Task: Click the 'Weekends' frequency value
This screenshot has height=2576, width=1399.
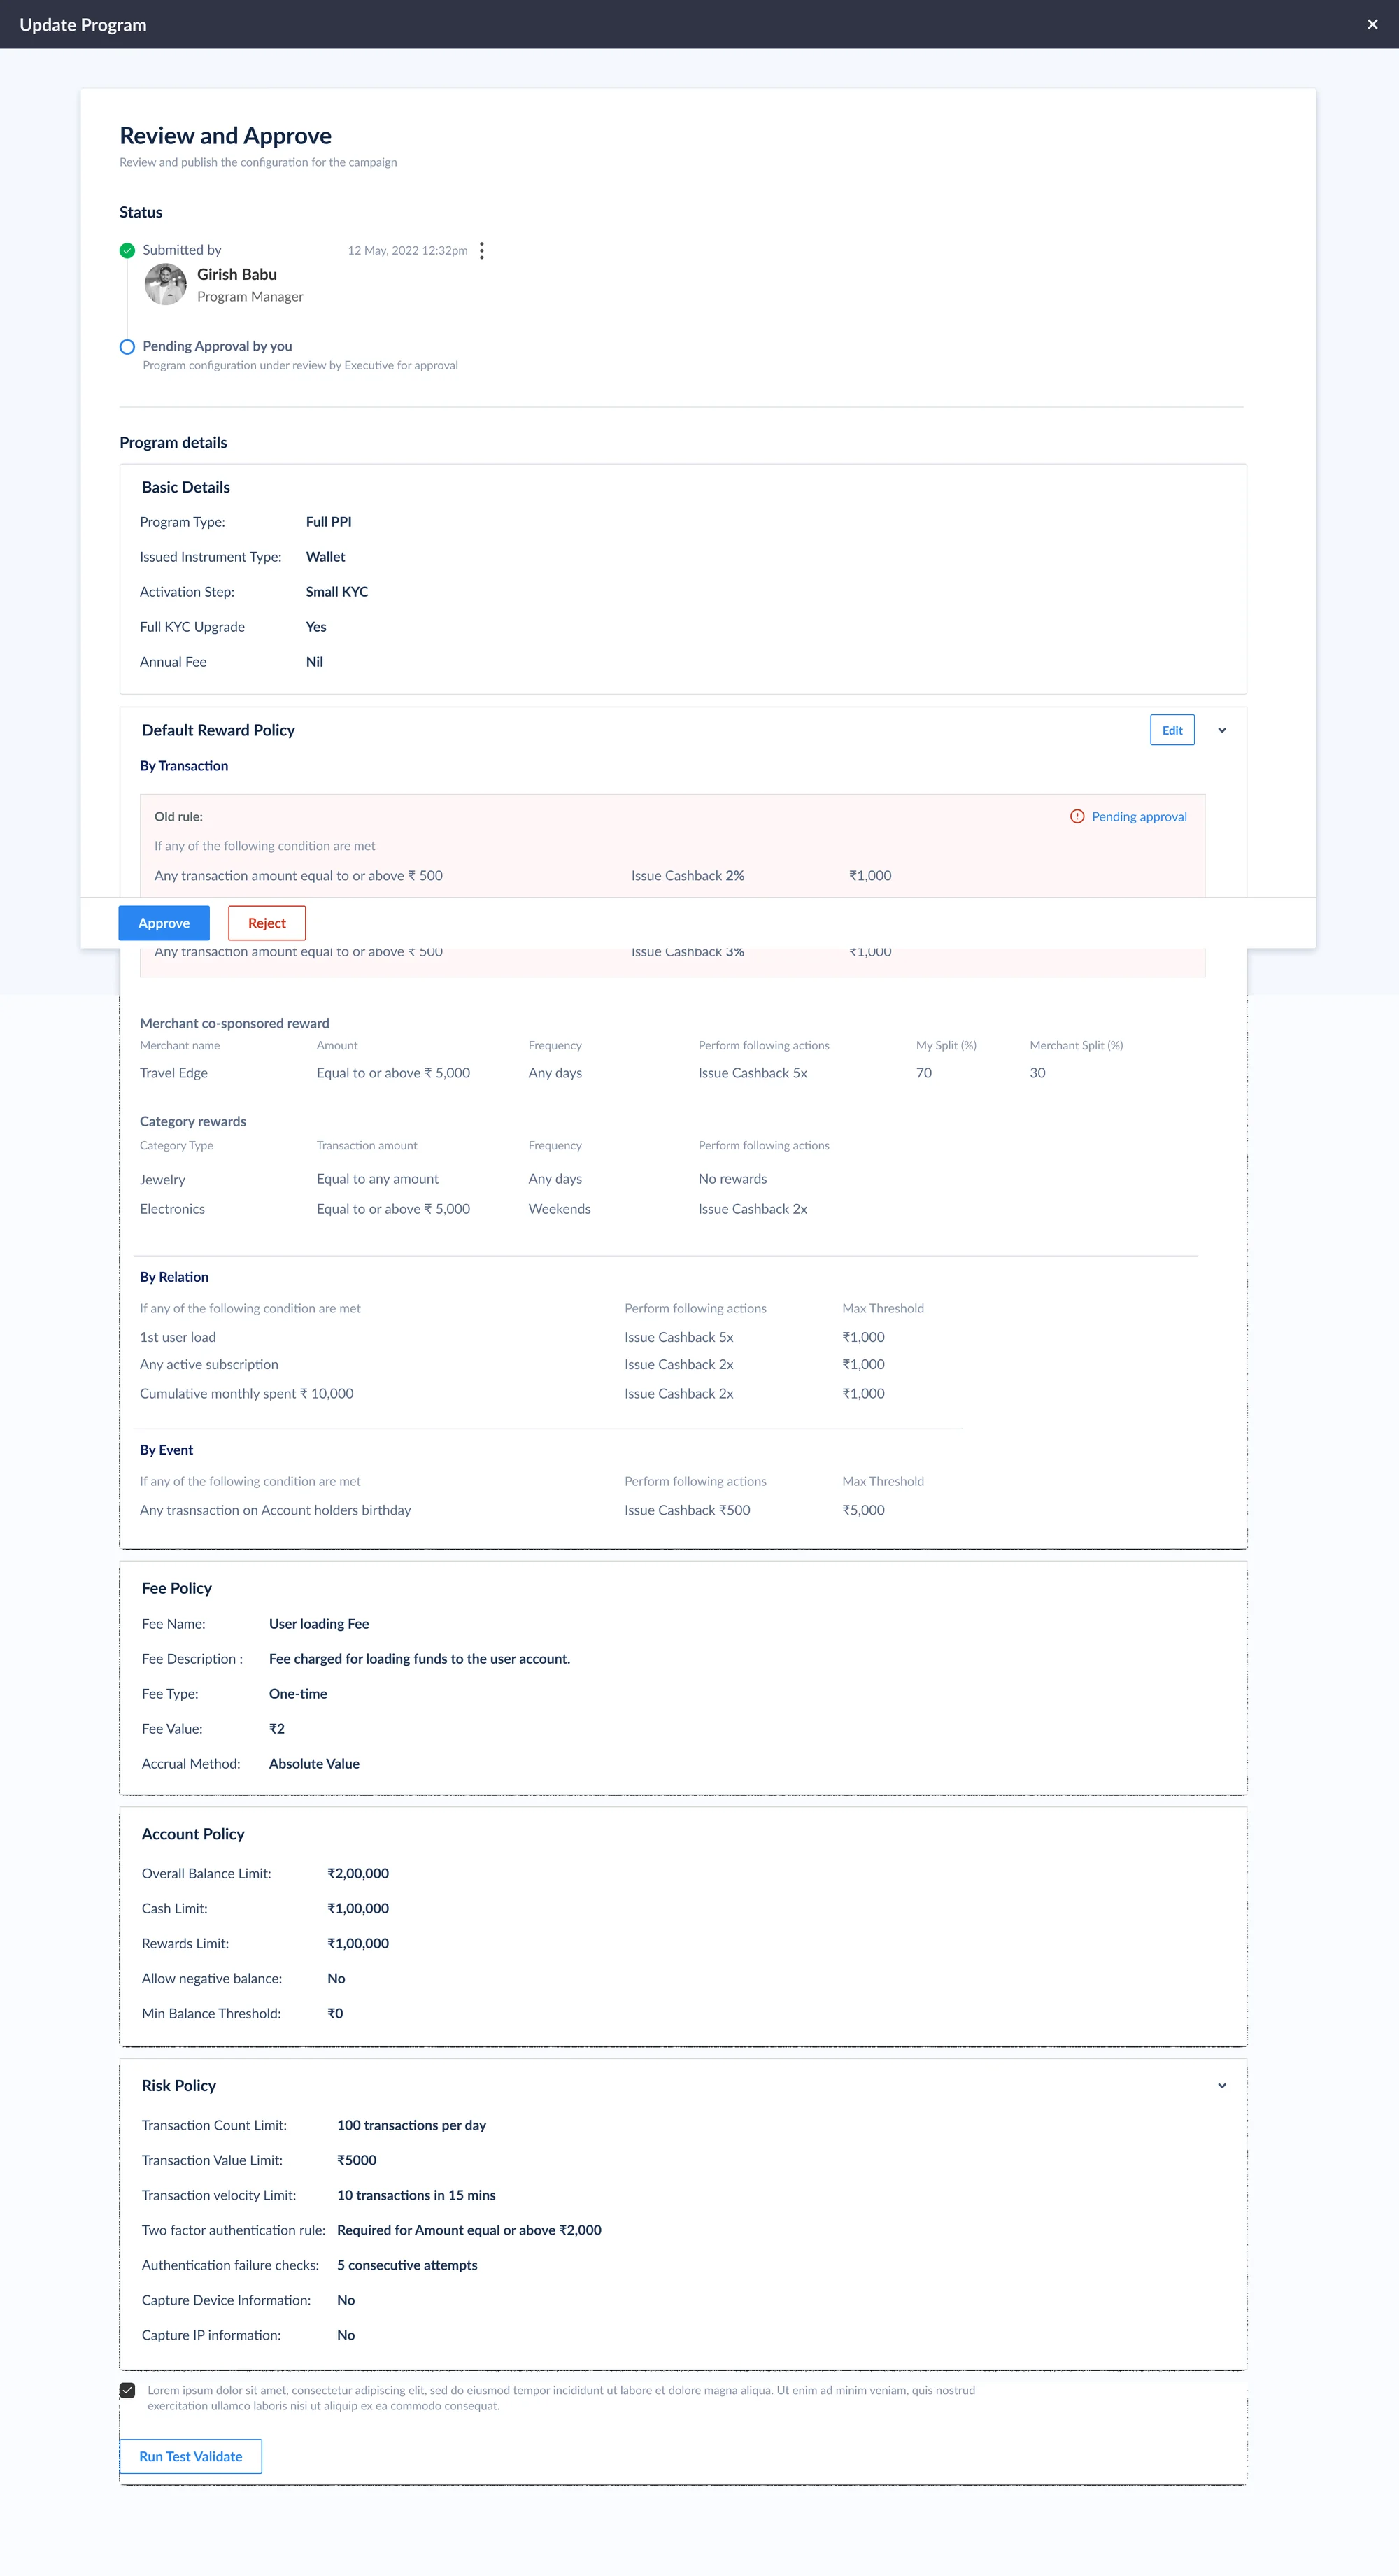Action: tap(559, 1209)
